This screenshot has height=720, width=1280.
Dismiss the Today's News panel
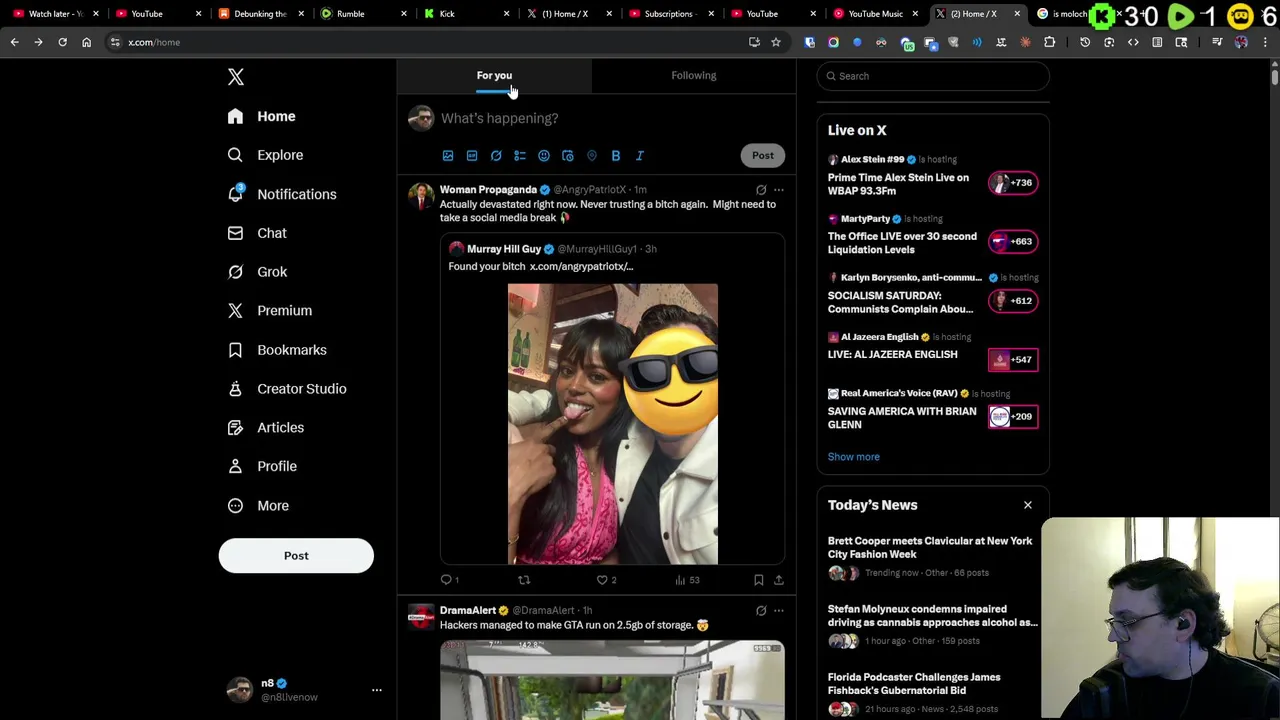[1028, 505]
